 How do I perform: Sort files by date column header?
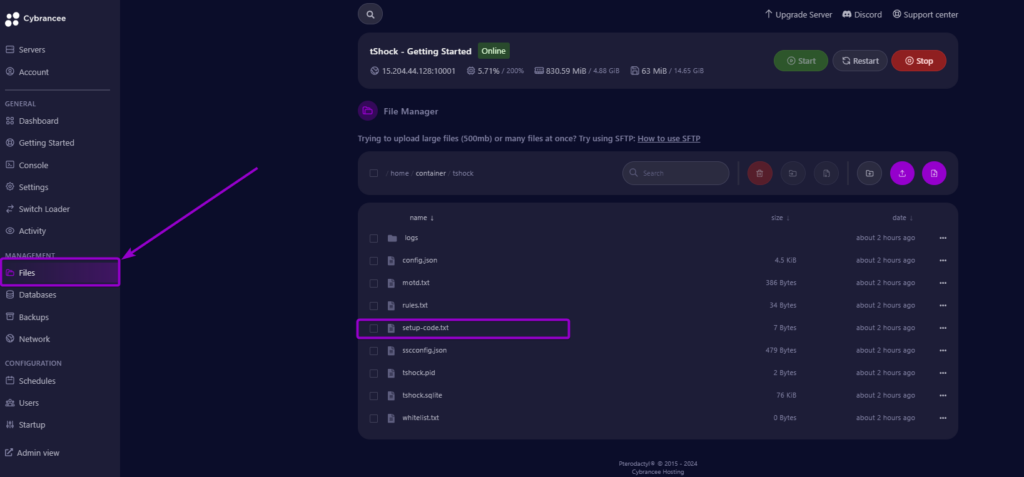click(x=903, y=218)
